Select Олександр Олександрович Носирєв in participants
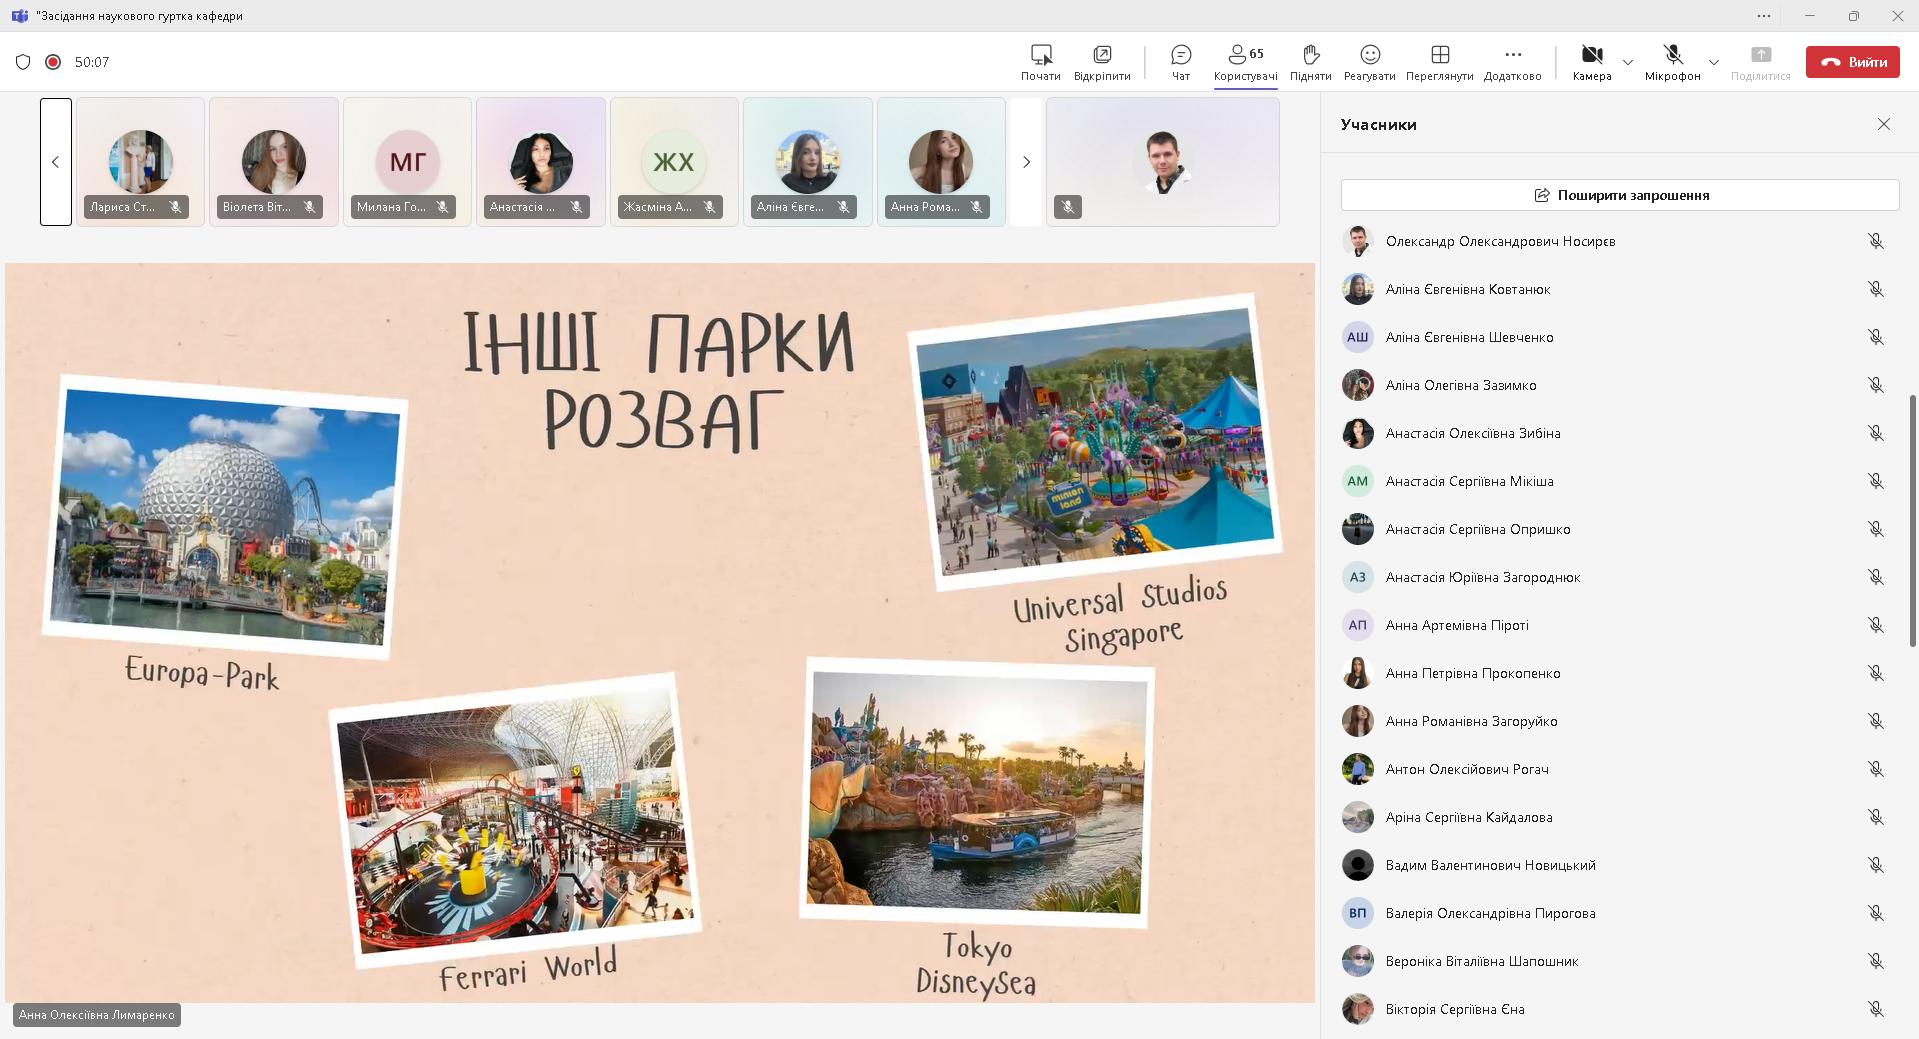The height and width of the screenshot is (1039, 1919). click(x=1620, y=241)
